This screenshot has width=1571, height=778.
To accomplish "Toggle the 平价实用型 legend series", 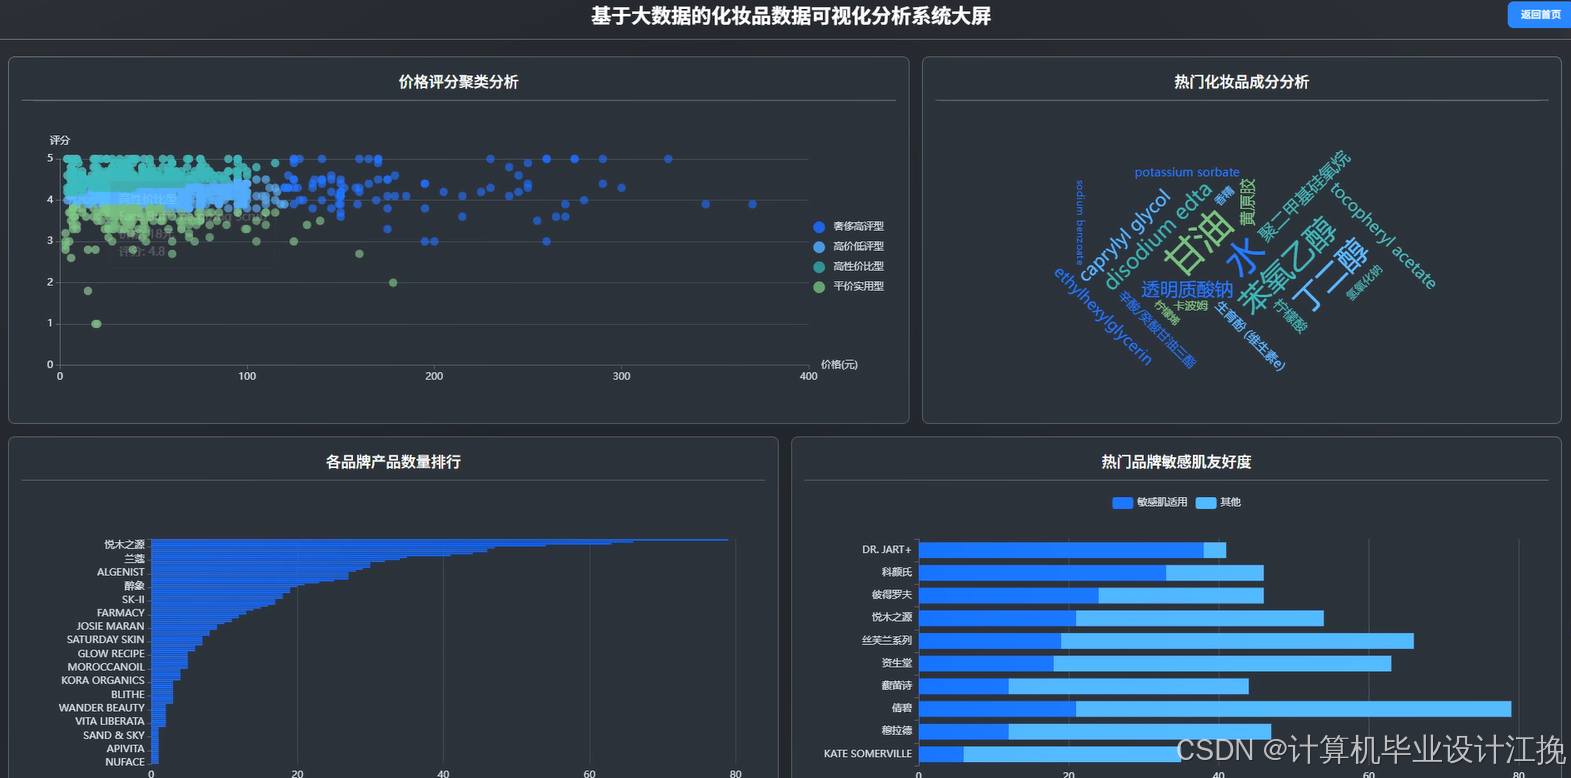I will pos(848,287).
